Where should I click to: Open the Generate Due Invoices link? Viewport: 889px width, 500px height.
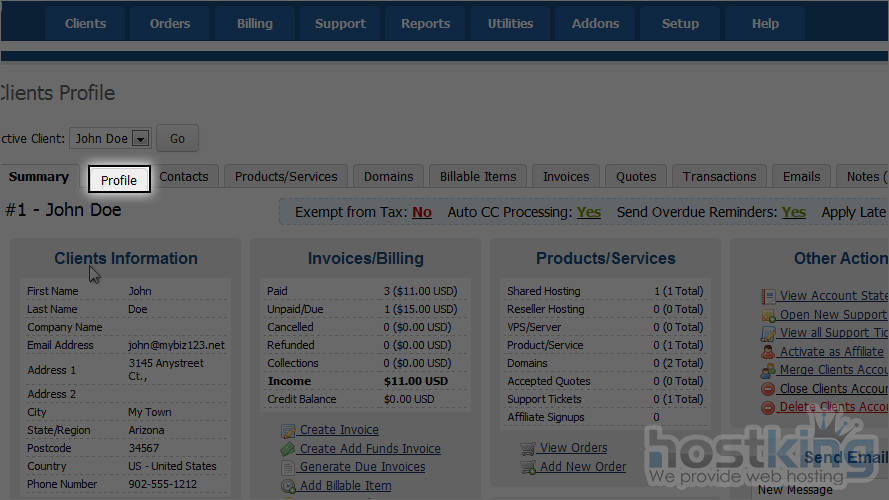(x=362, y=467)
